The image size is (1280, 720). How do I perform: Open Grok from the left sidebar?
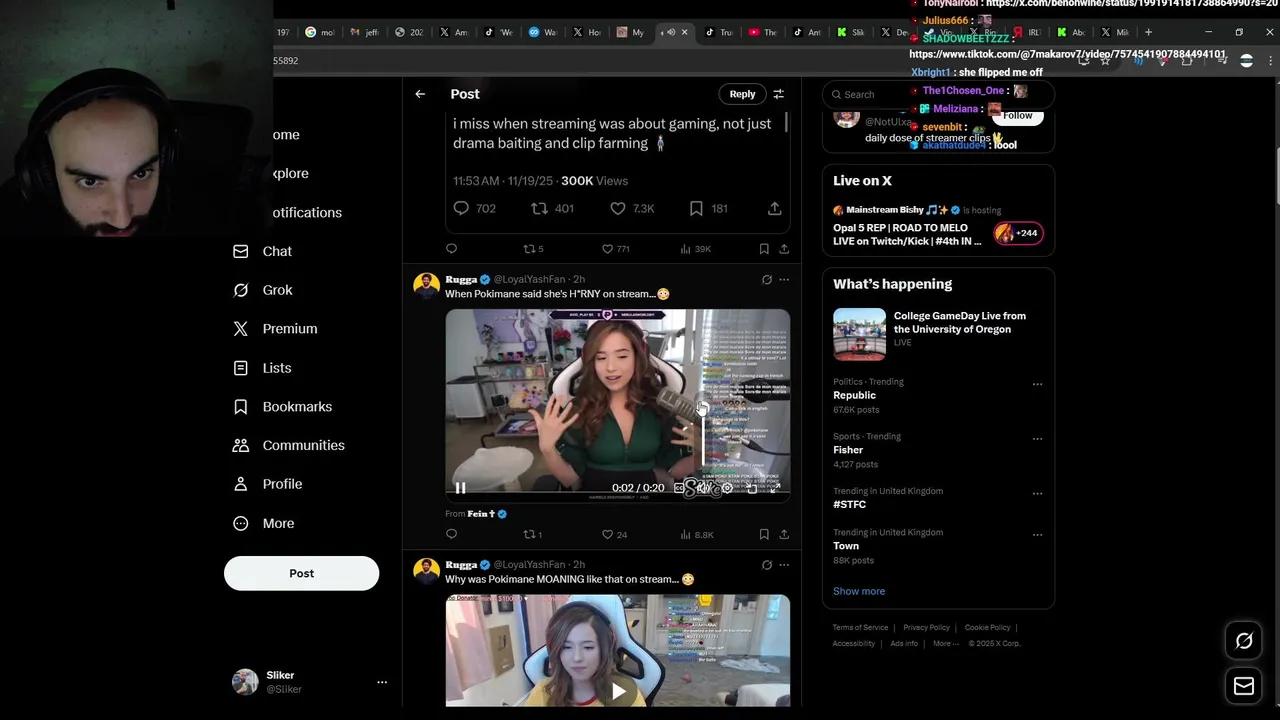point(263,290)
